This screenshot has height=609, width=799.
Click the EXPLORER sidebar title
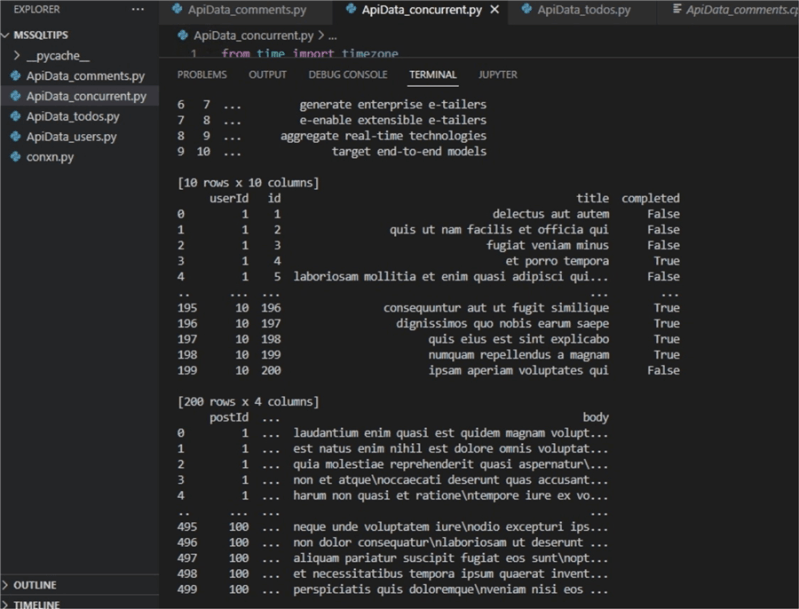37,9
